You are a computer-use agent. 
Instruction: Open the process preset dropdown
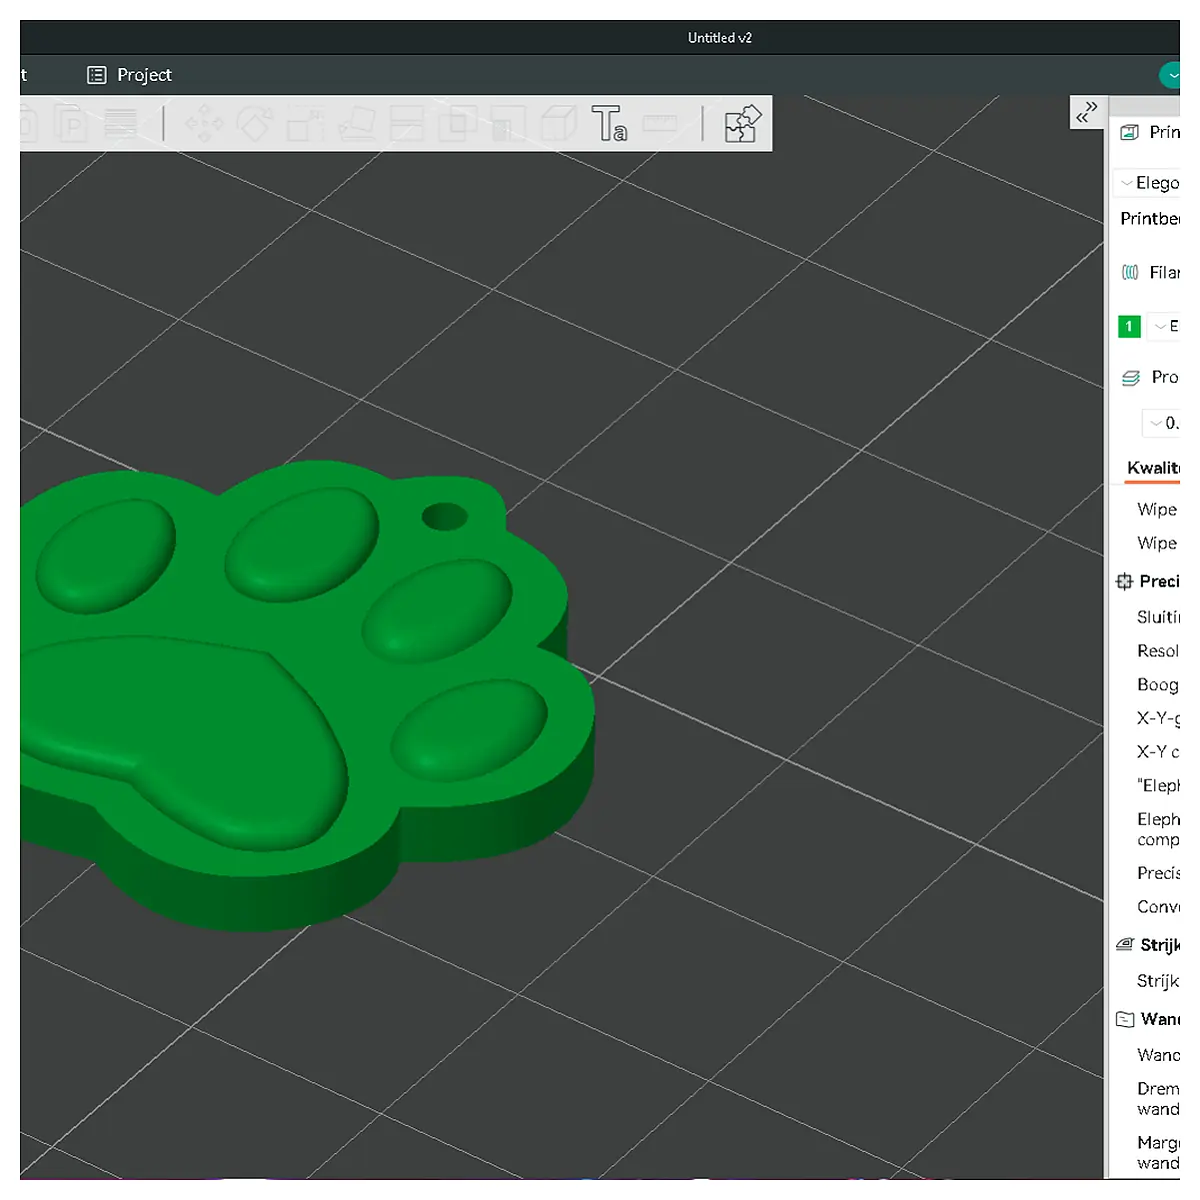pyautogui.click(x=1162, y=423)
